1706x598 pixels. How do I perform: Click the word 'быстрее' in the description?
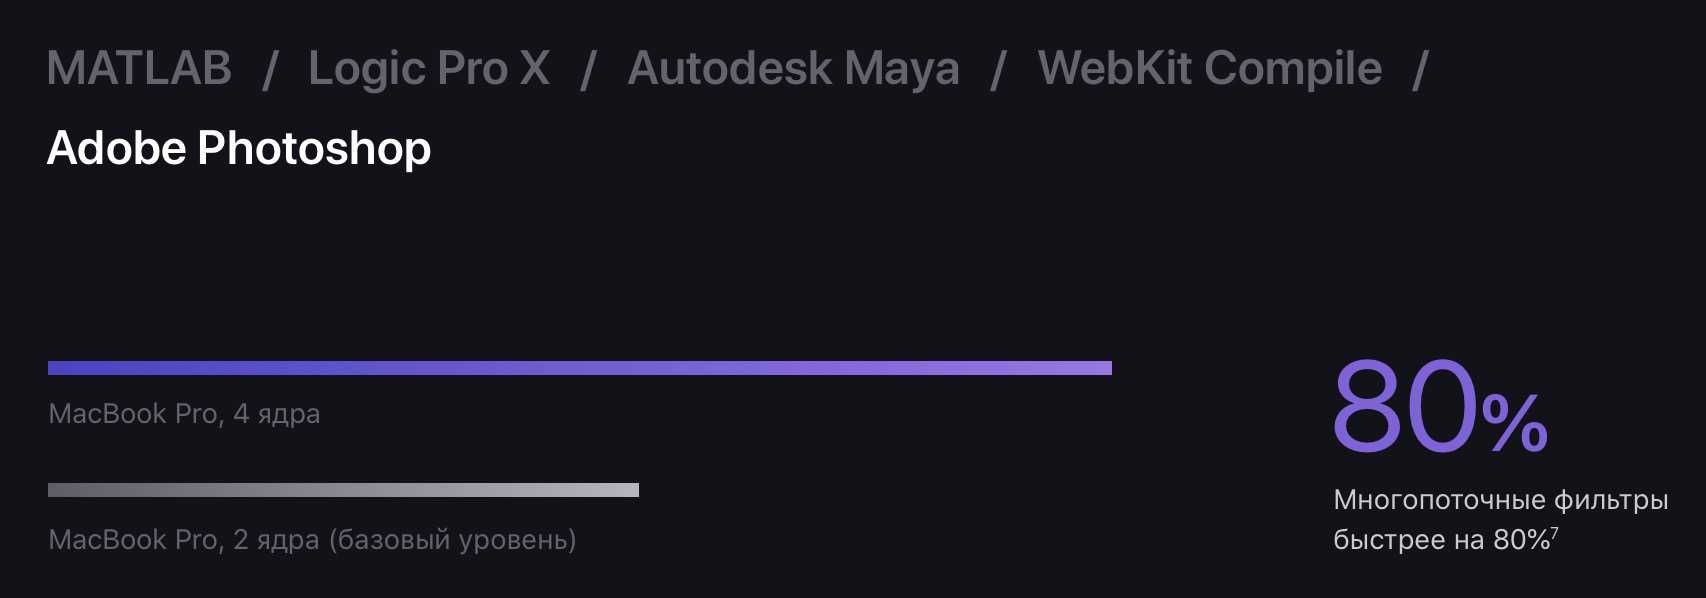tap(1389, 540)
